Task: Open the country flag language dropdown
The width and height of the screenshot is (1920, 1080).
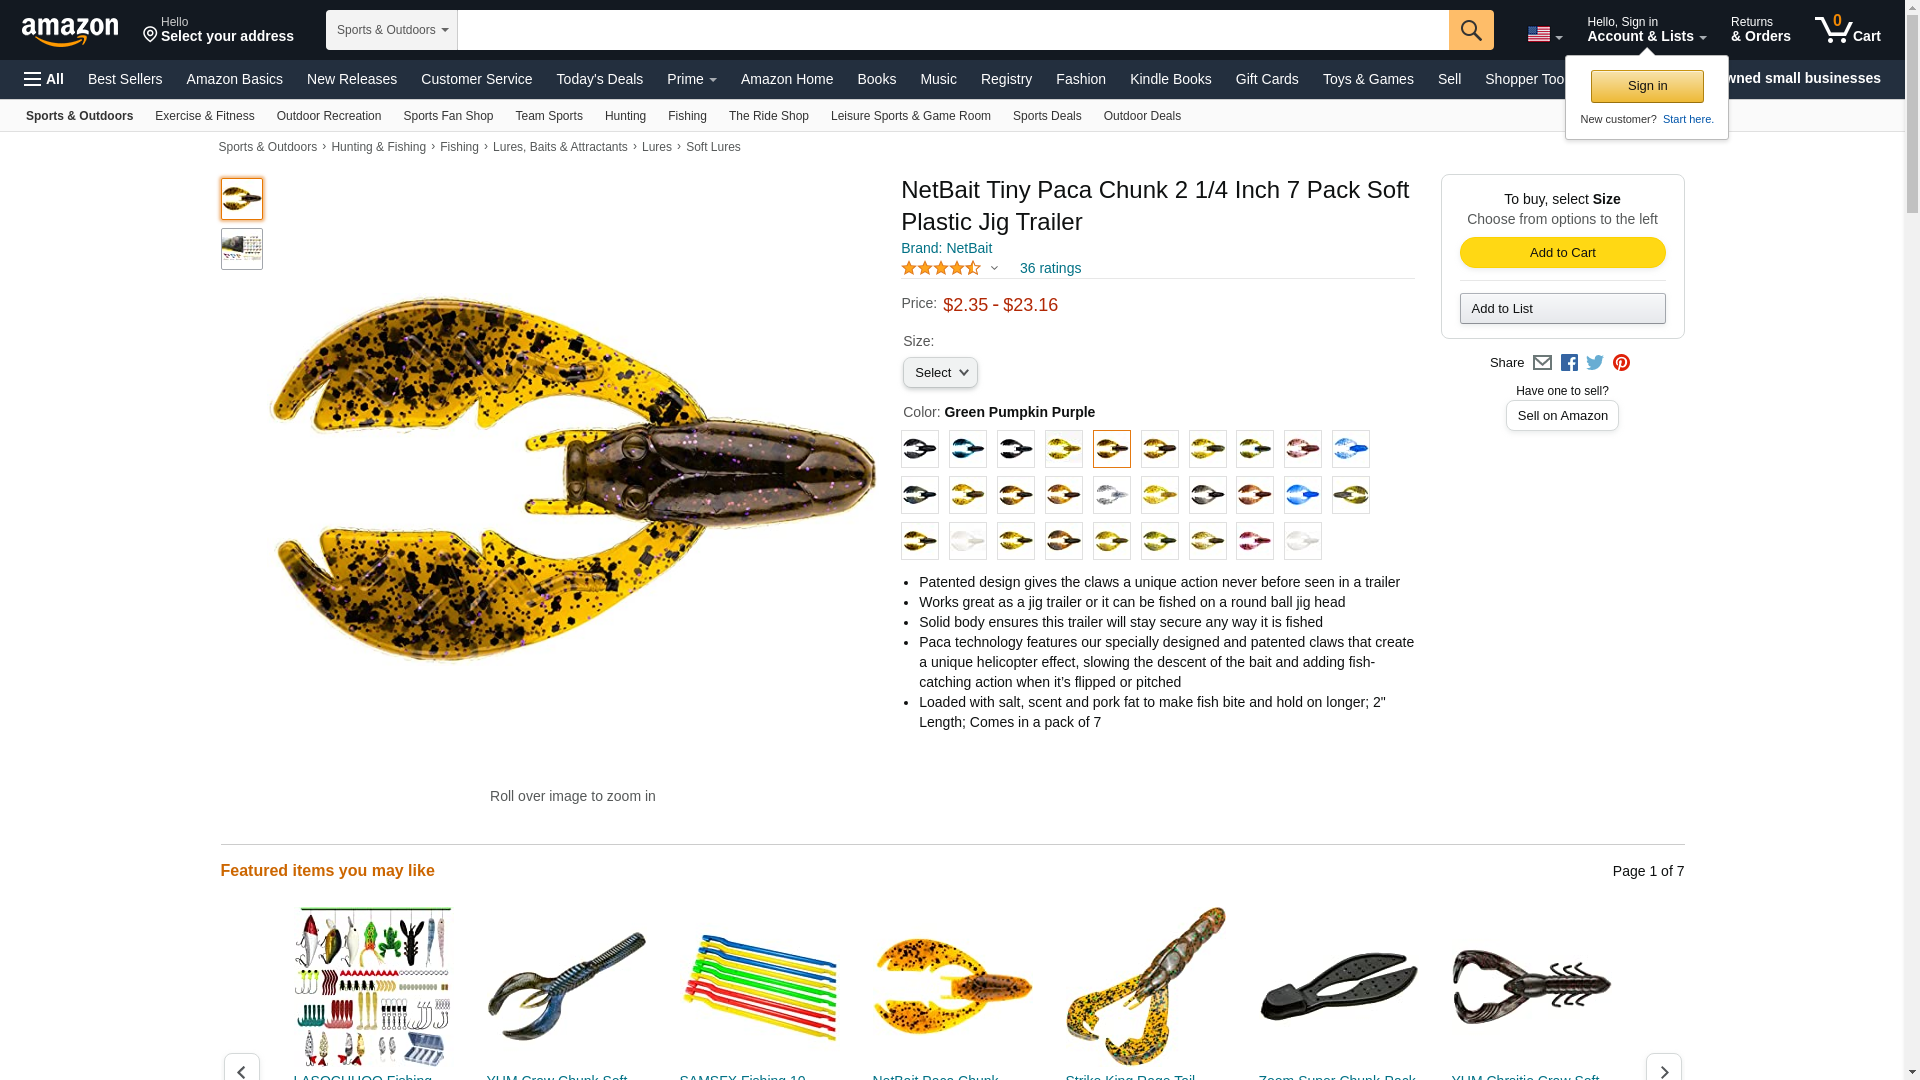Action: [x=1544, y=35]
